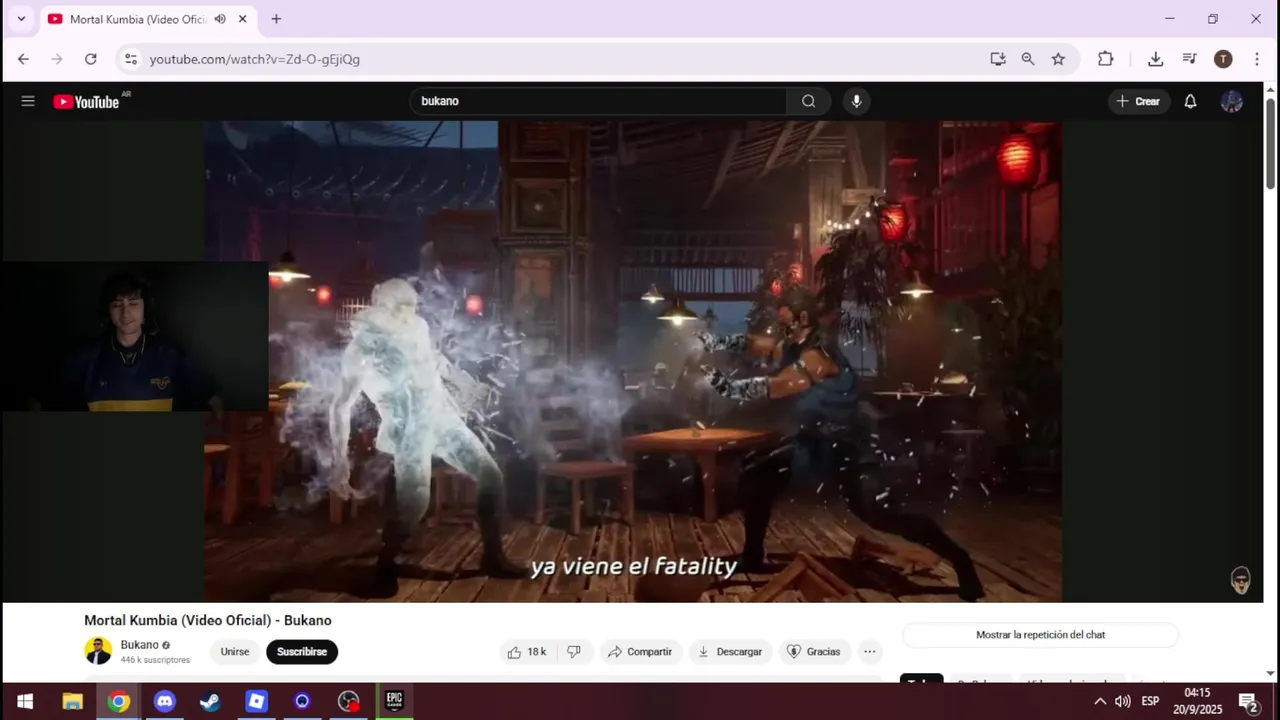Click Mostrar la repetición del chat
Screen dimensions: 1280x720
pyautogui.click(x=1040, y=635)
